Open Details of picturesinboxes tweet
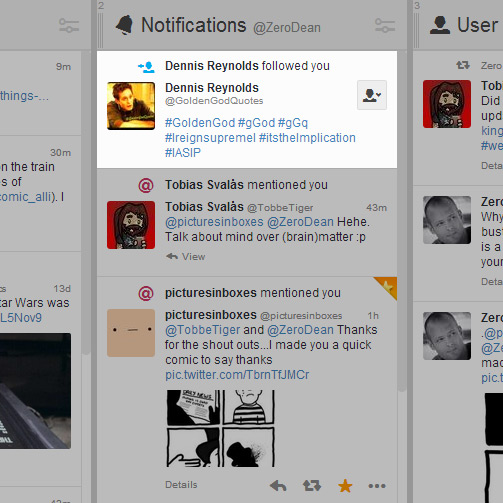This screenshot has height=503, width=503. tap(181, 485)
